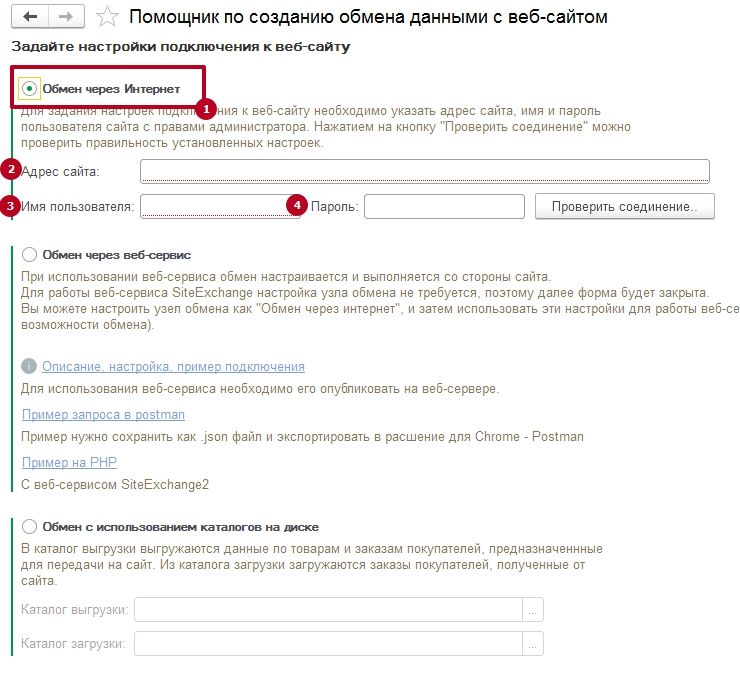
Task: Click the Пароль input field
Action: 444,206
